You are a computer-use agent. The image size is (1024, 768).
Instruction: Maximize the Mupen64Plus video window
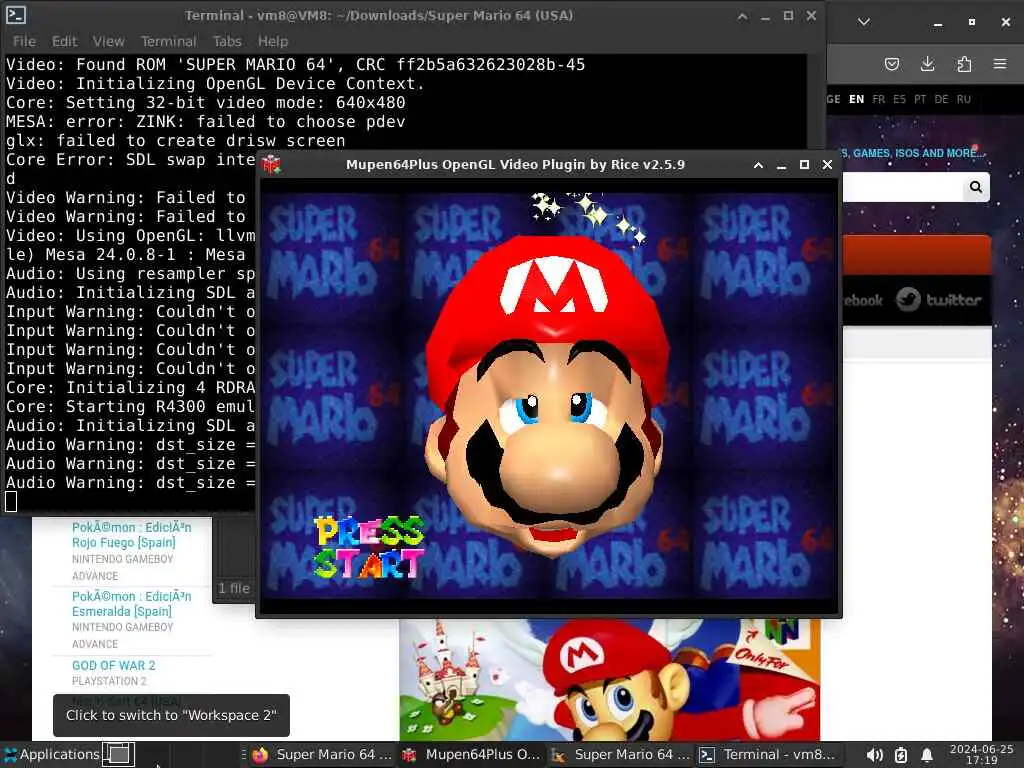tap(805, 165)
